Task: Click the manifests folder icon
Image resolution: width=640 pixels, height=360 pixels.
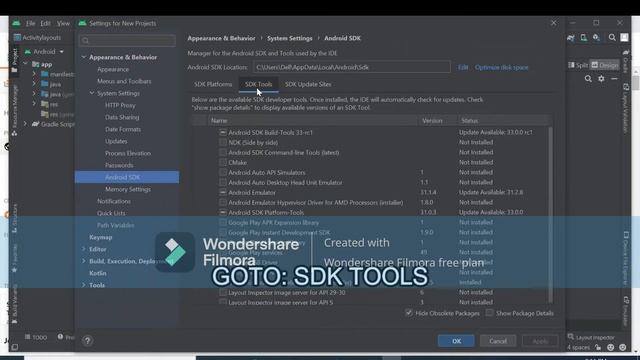Action: pos(44,74)
